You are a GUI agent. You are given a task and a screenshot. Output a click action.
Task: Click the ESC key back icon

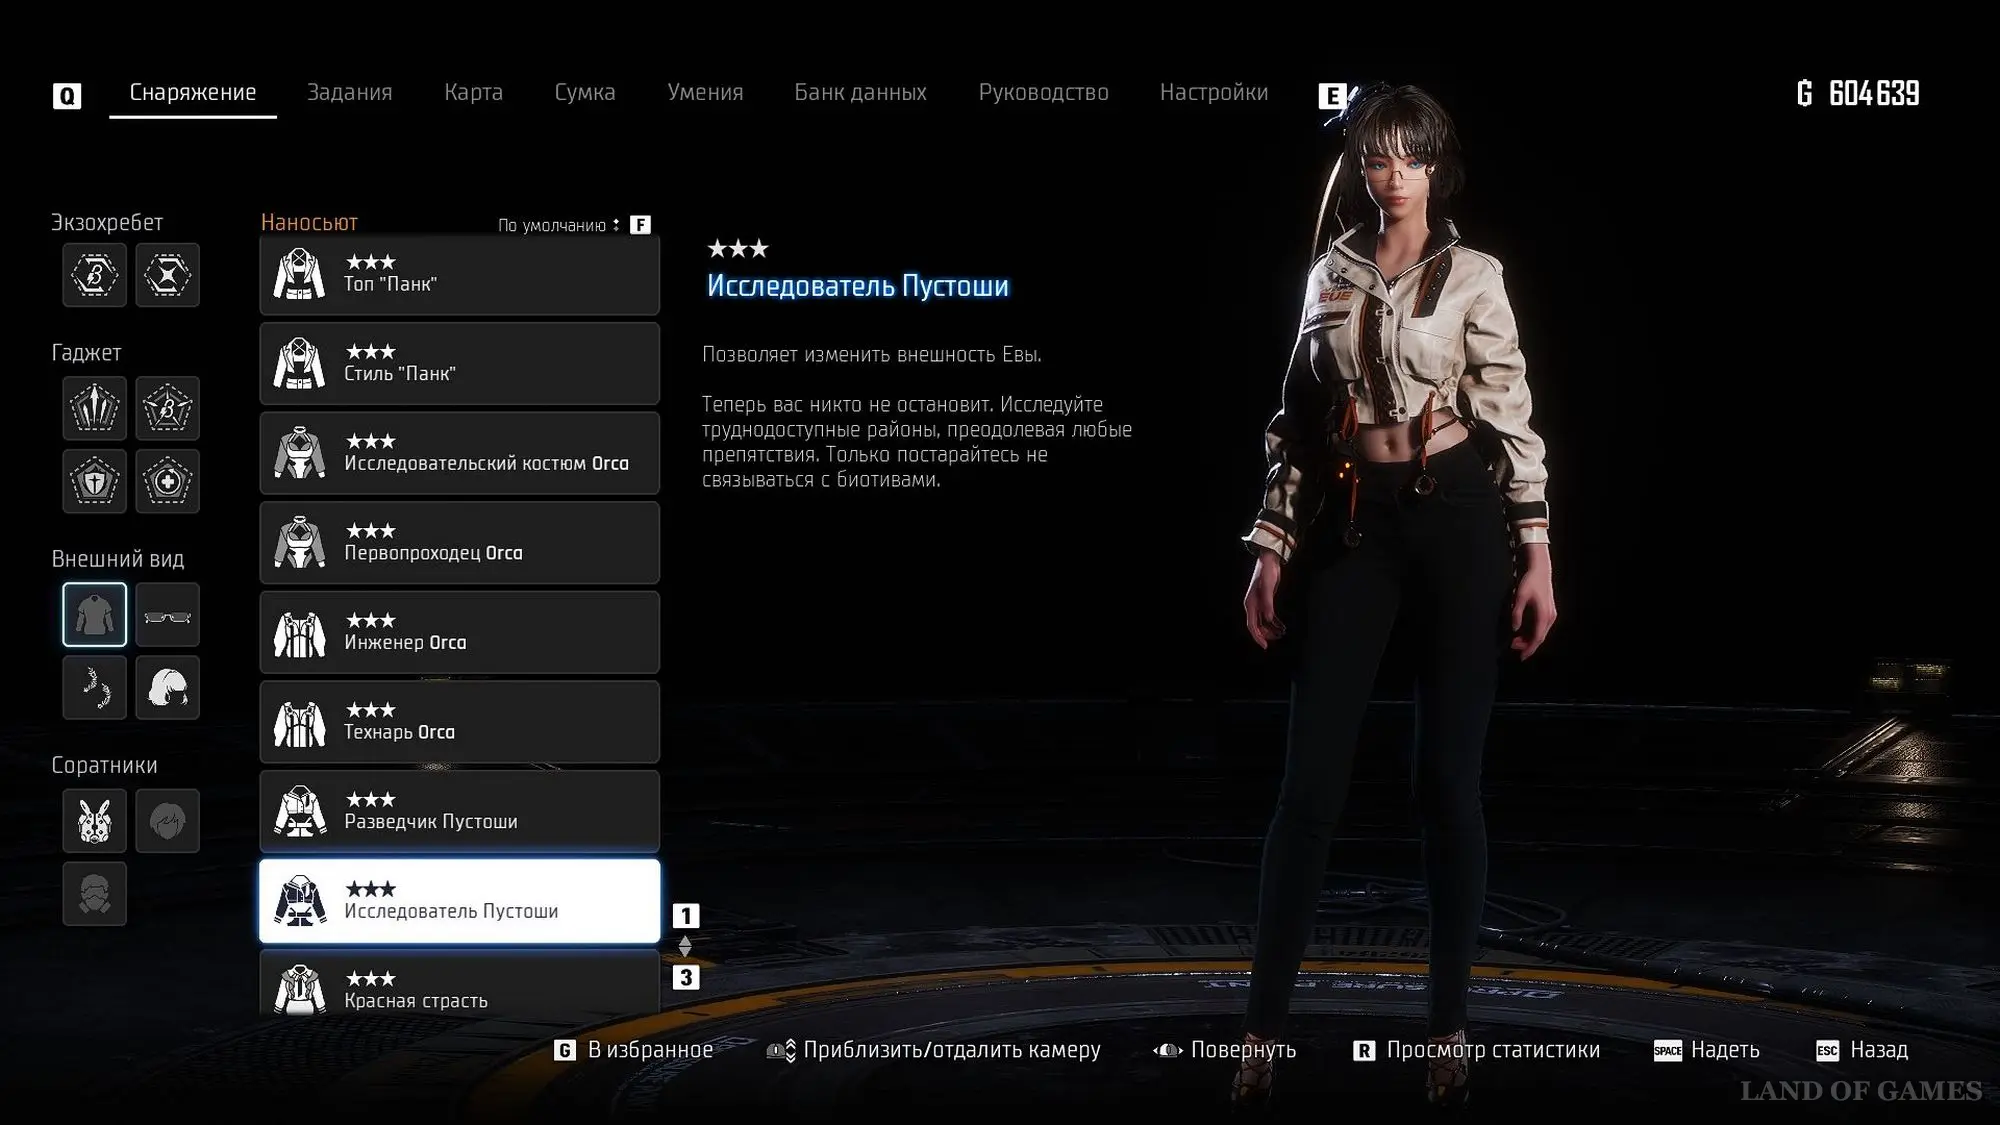pos(1827,1050)
